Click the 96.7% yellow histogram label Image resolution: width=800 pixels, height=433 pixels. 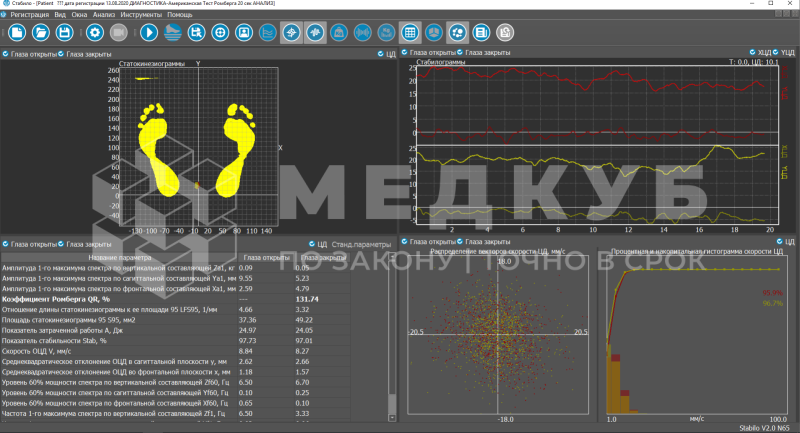(x=772, y=303)
